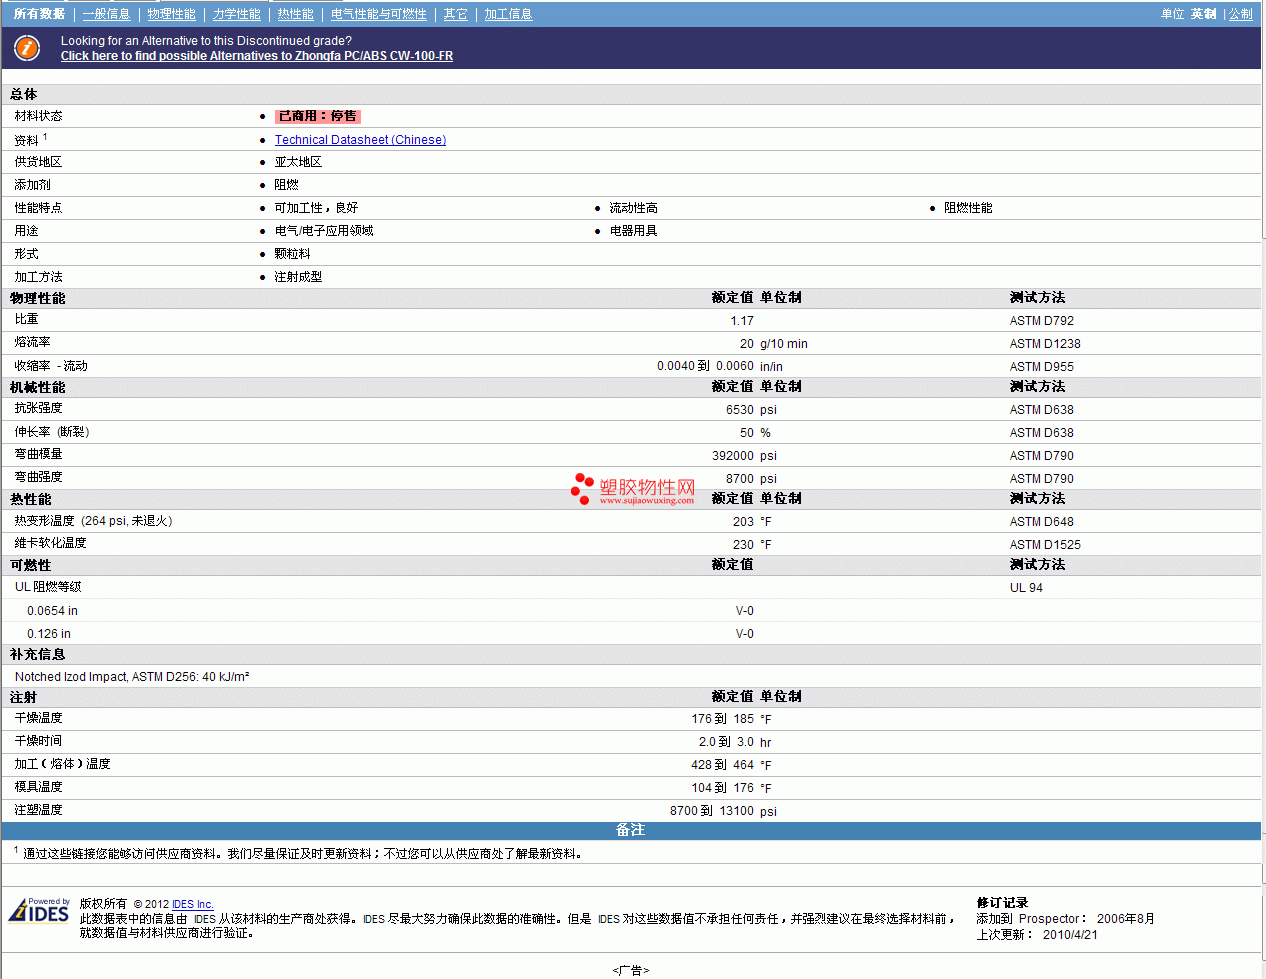This screenshot has height=979, width=1266.
Task: Click the 加工（熔体）温度 row label
Action: click(x=62, y=764)
